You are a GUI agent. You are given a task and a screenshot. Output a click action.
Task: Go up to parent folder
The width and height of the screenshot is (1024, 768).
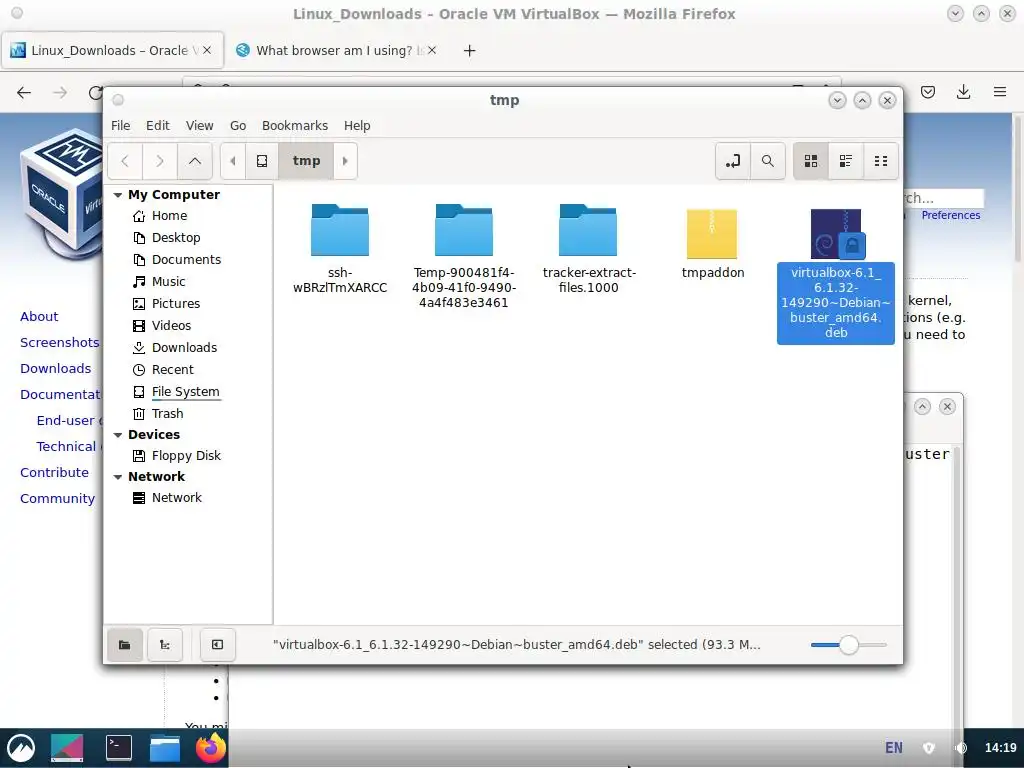point(195,161)
